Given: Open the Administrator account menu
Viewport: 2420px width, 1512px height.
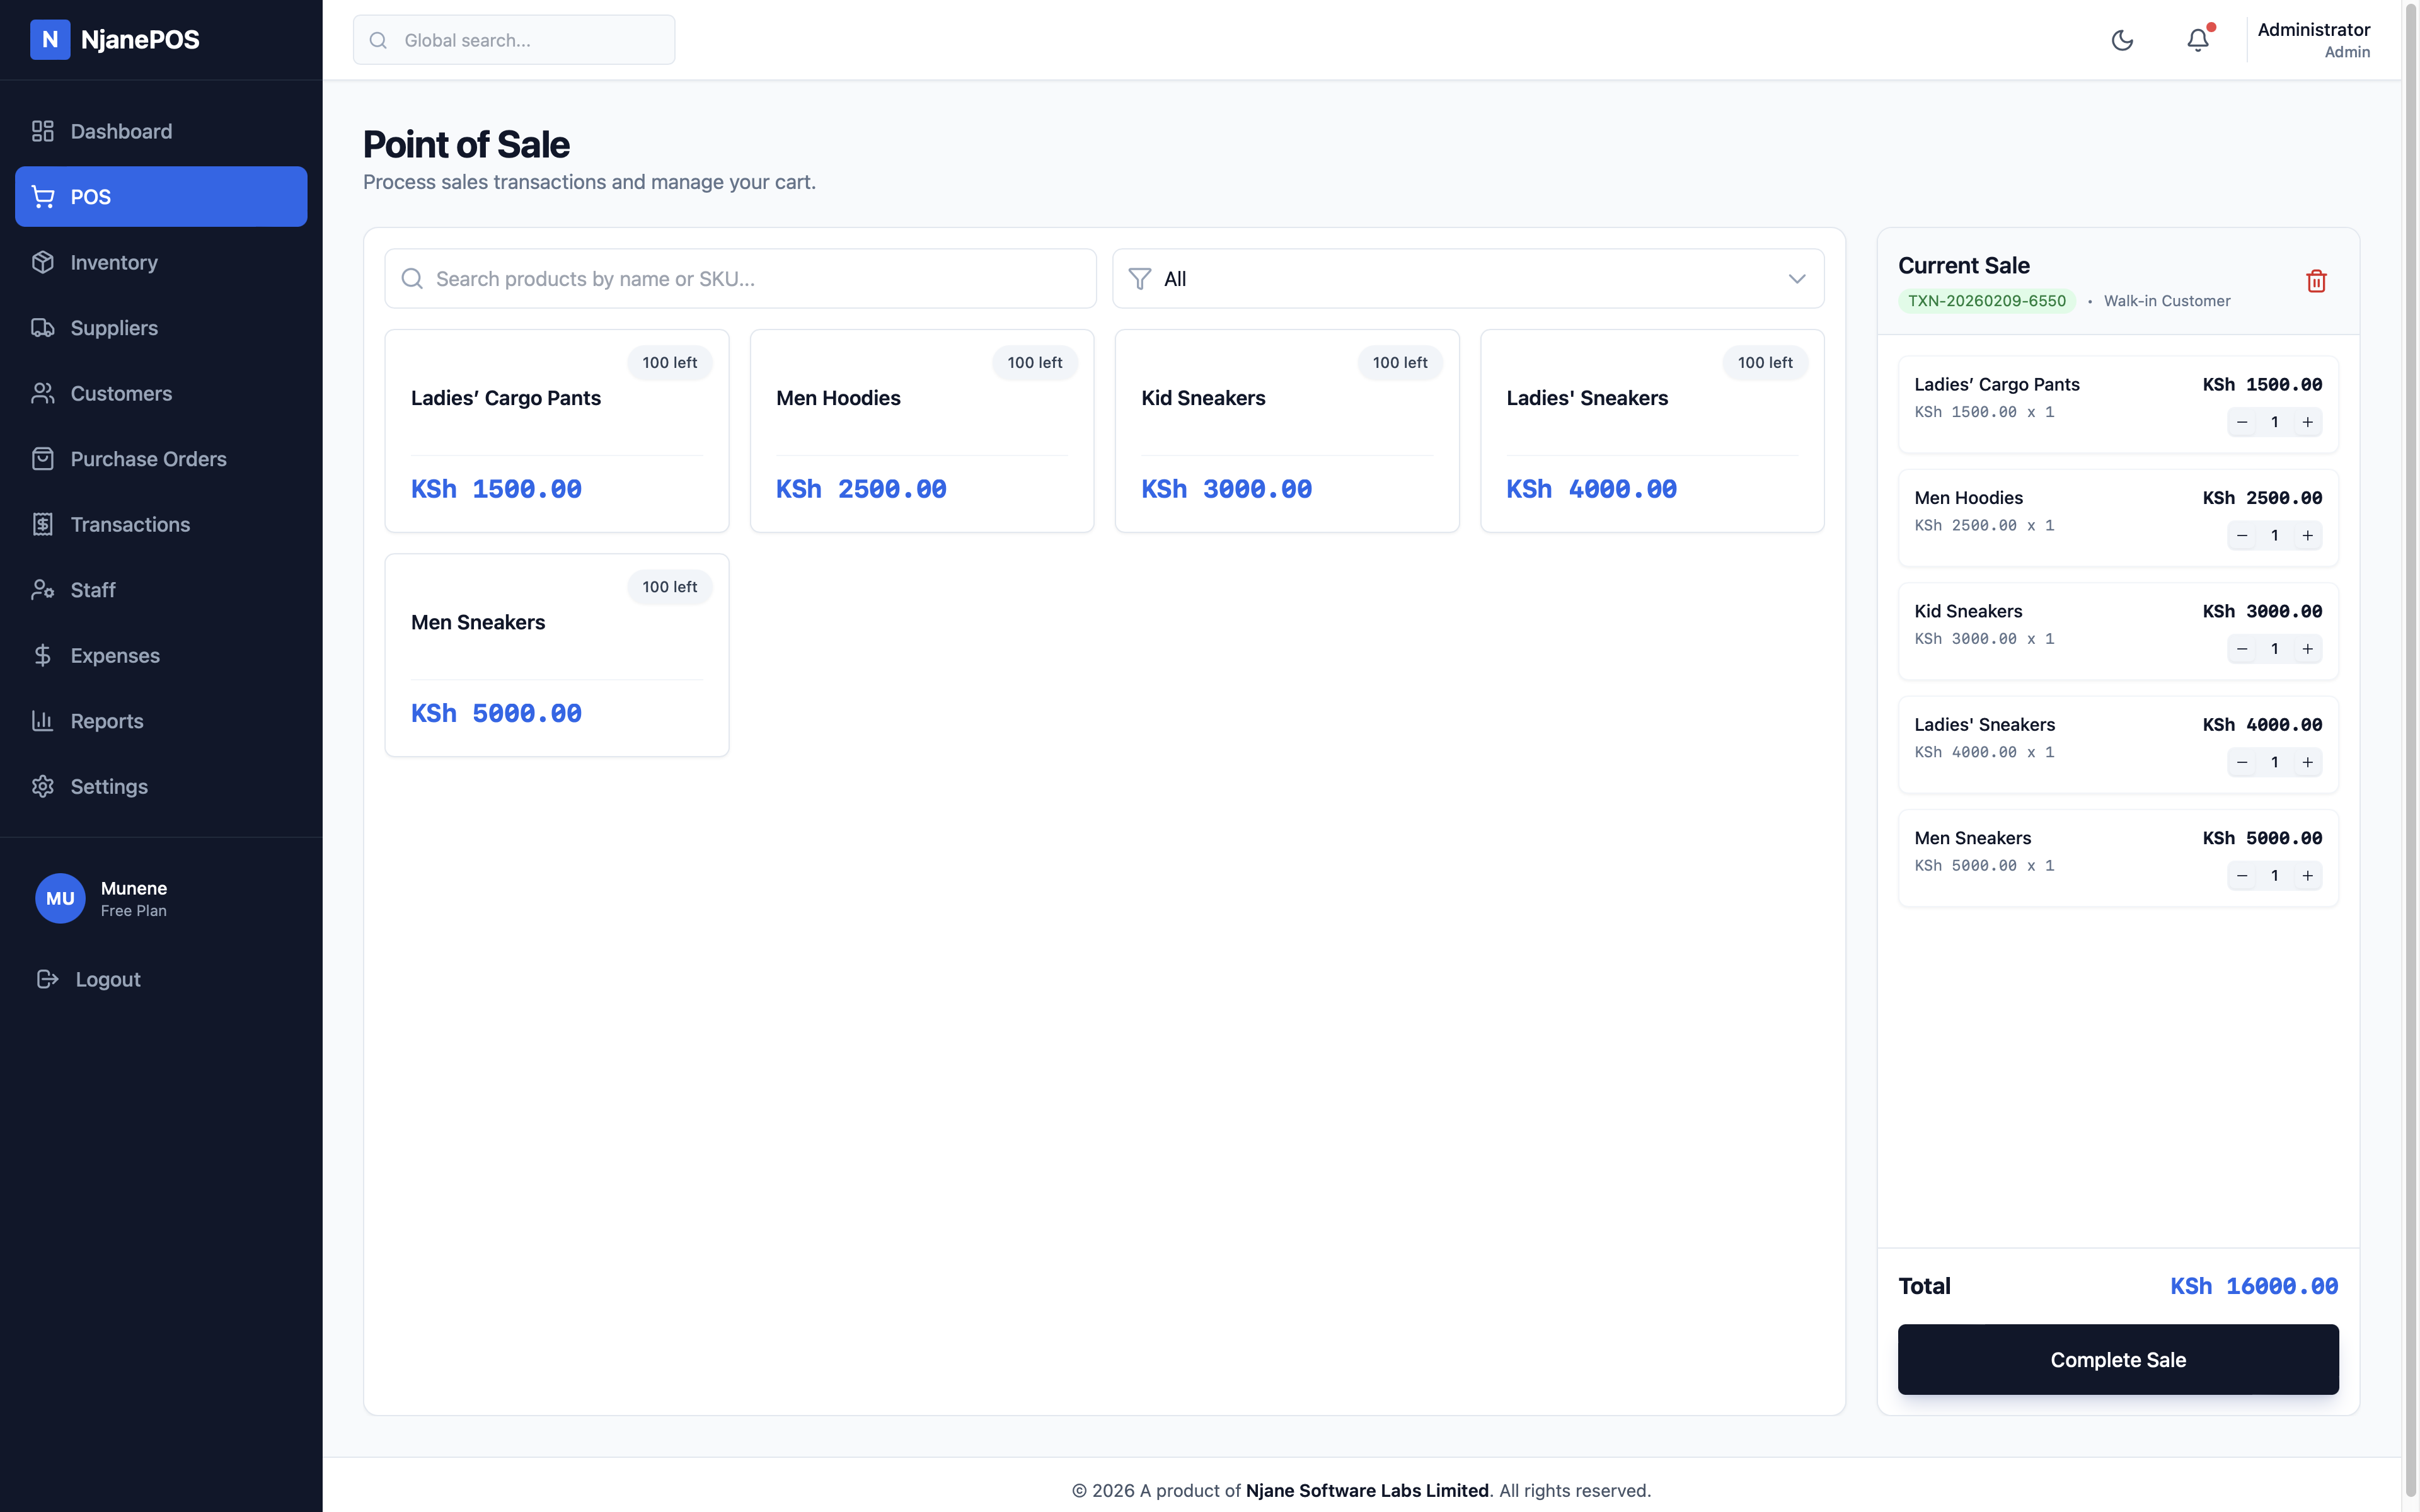Looking at the screenshot, I should [x=2314, y=39].
